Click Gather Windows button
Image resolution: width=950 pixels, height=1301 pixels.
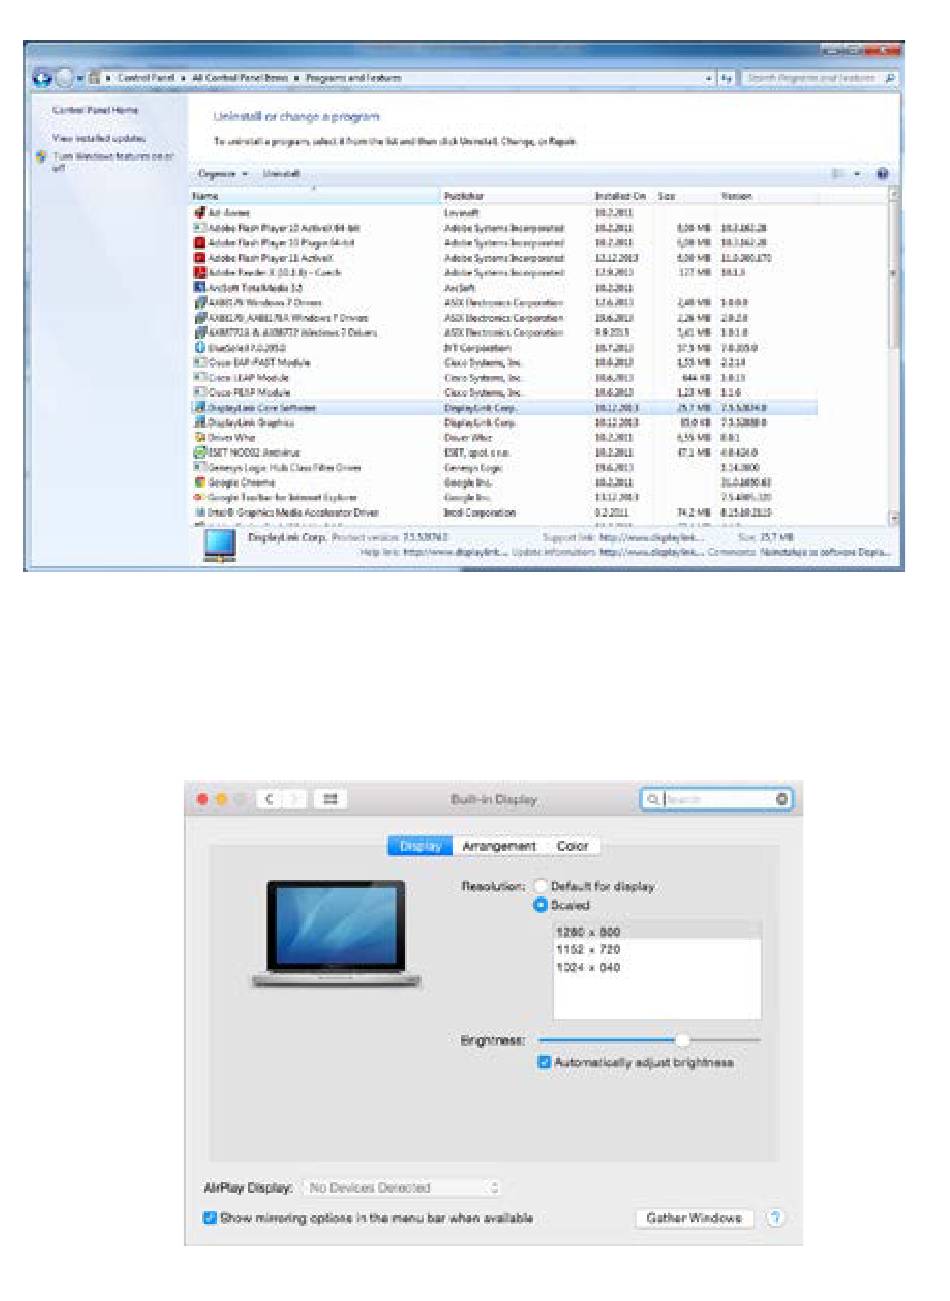click(694, 1218)
